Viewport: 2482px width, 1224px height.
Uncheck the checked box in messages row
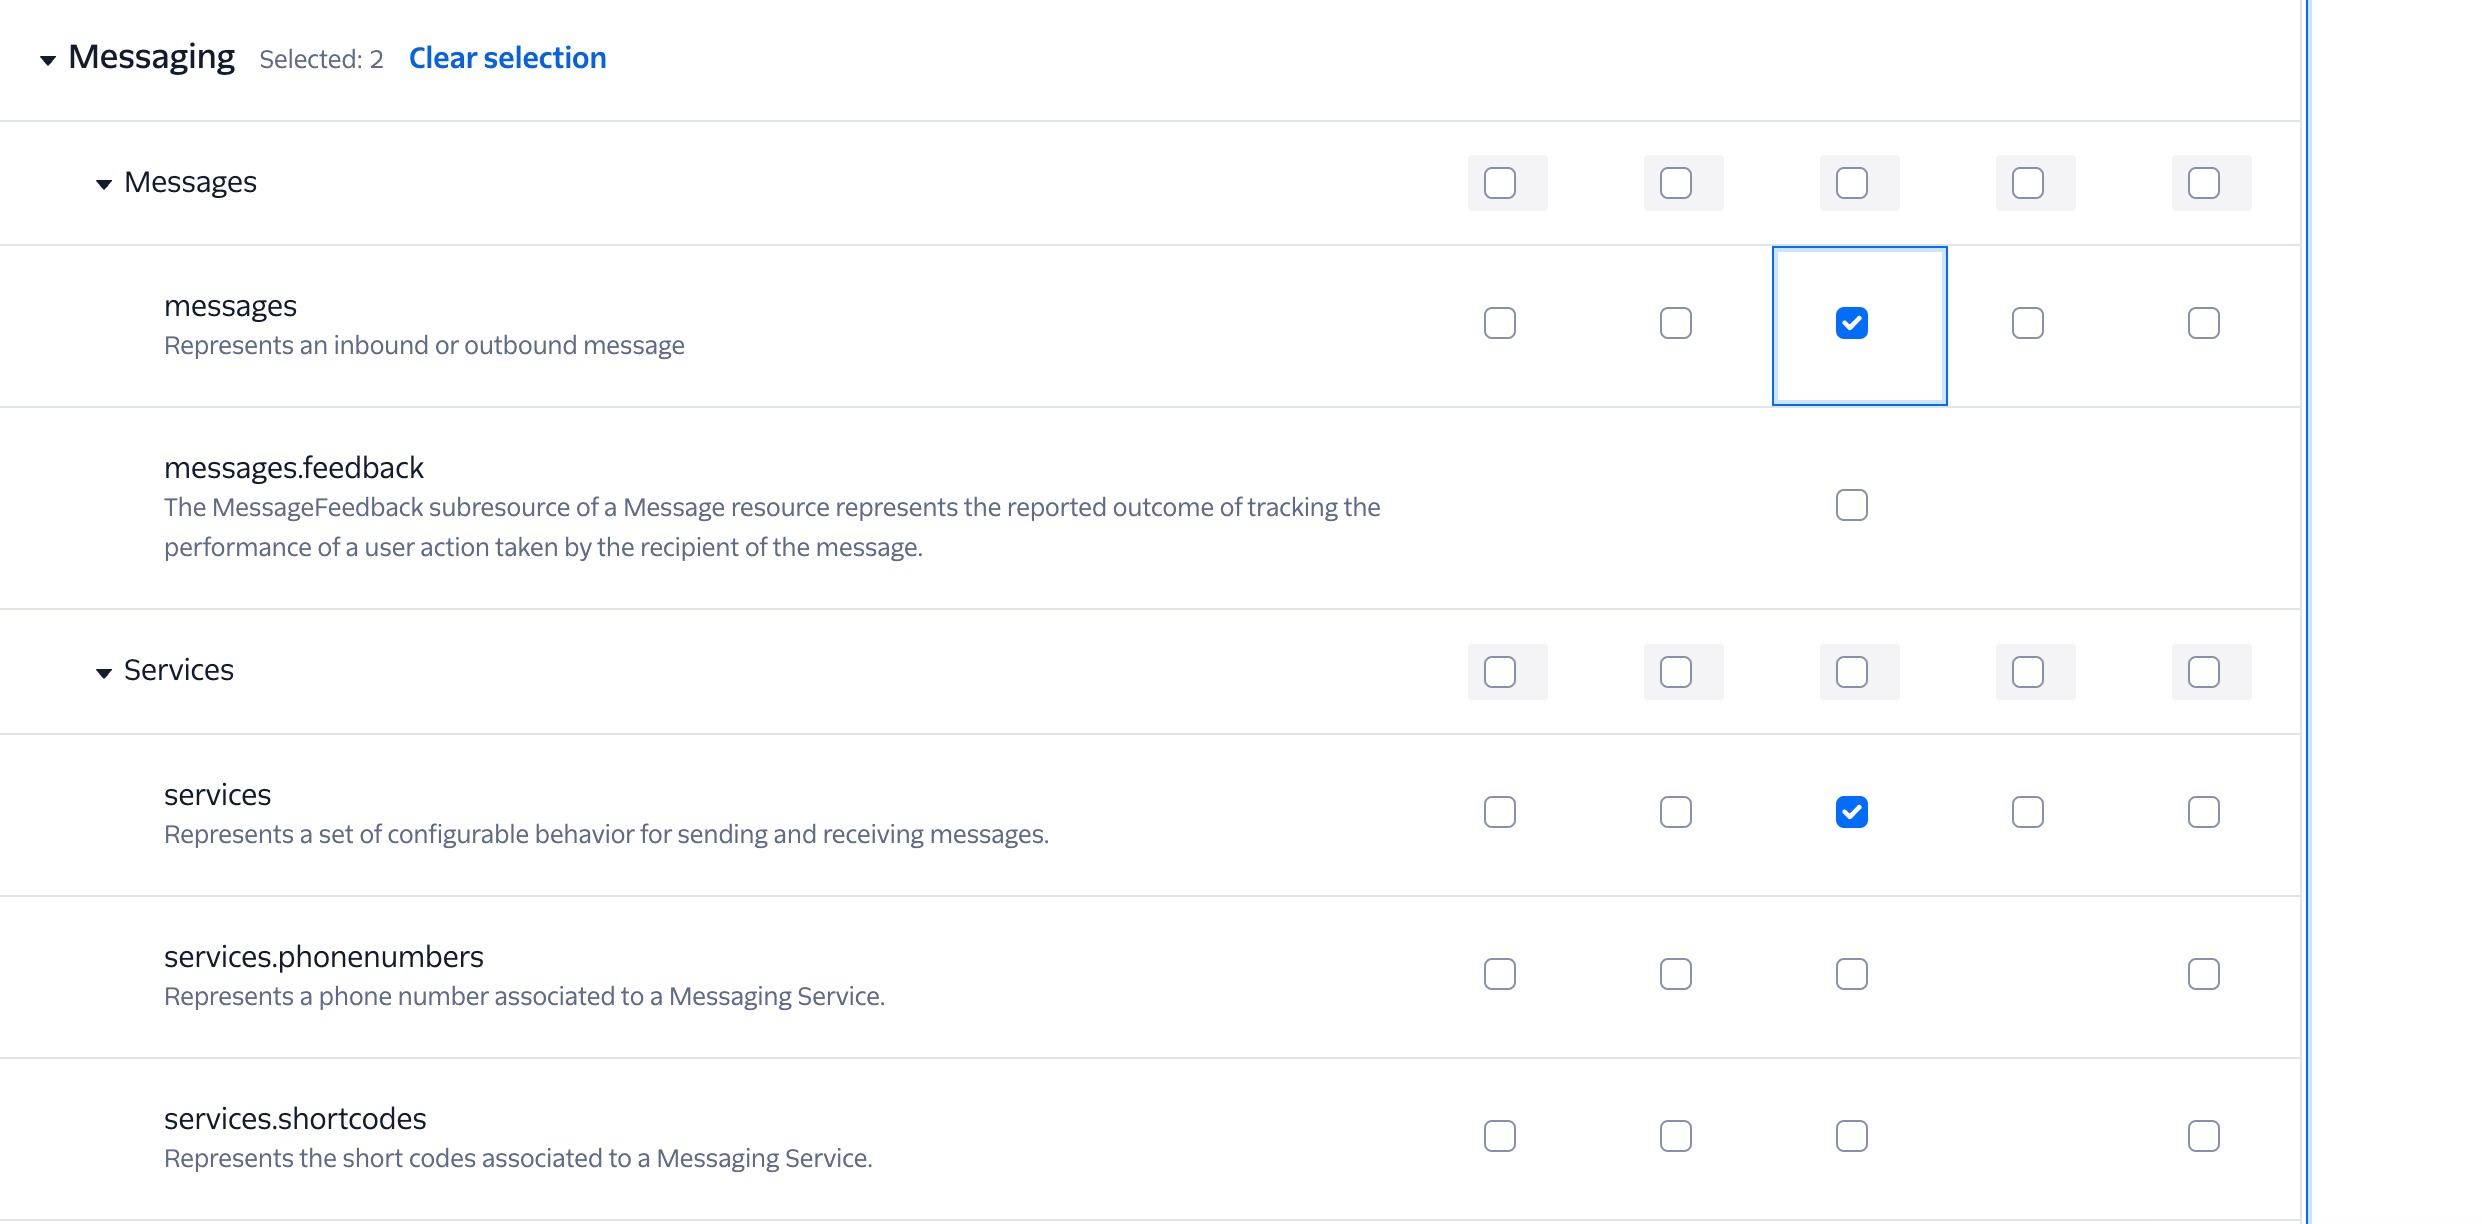point(1851,323)
